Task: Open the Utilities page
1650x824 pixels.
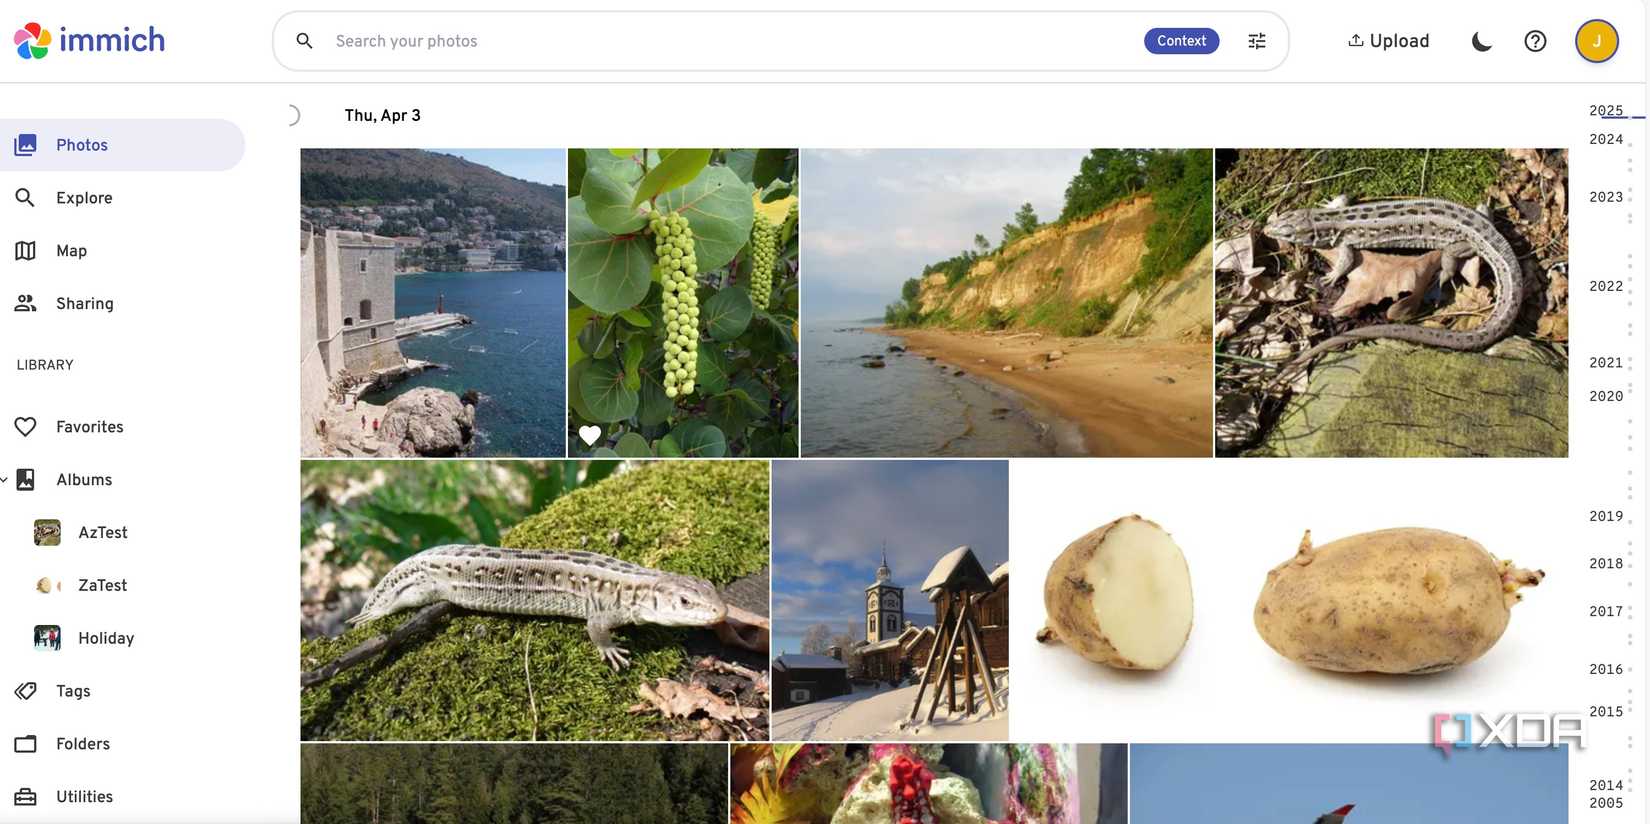Action: (x=84, y=797)
